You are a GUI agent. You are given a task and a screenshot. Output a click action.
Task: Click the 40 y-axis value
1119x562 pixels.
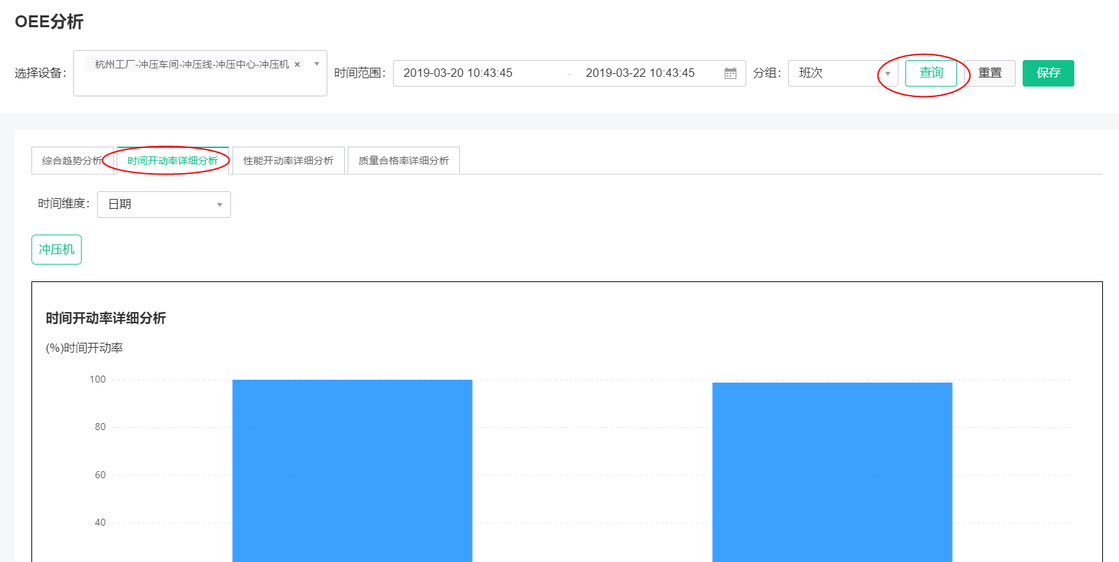(x=101, y=523)
